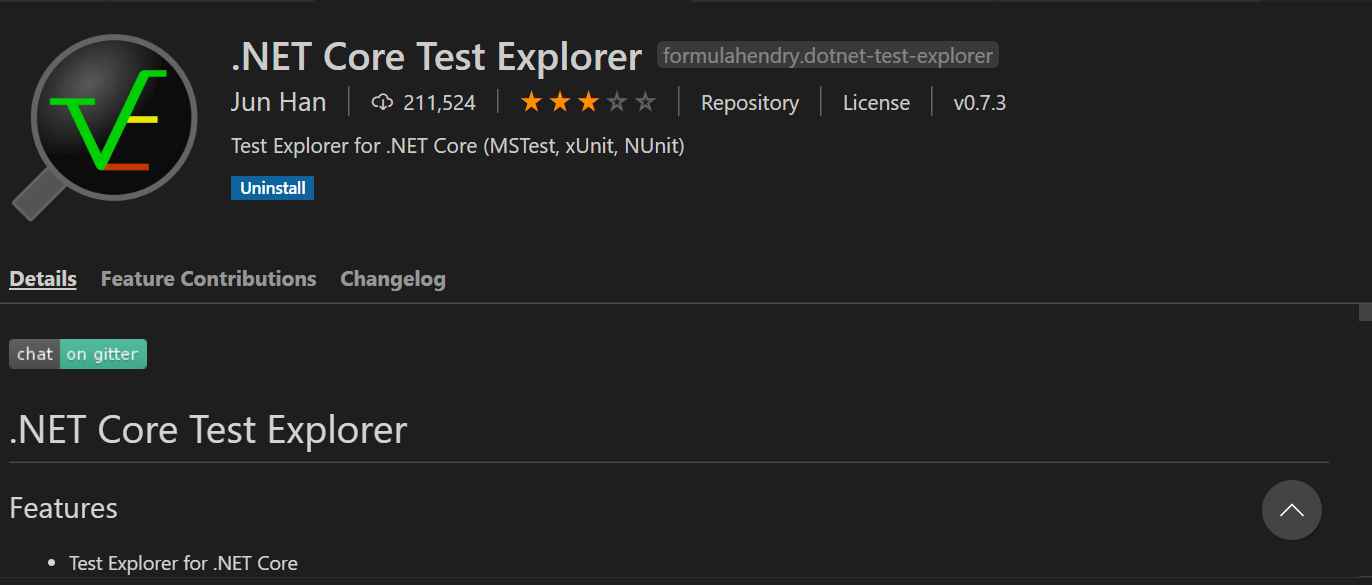Click the author name Jun Han

click(278, 101)
